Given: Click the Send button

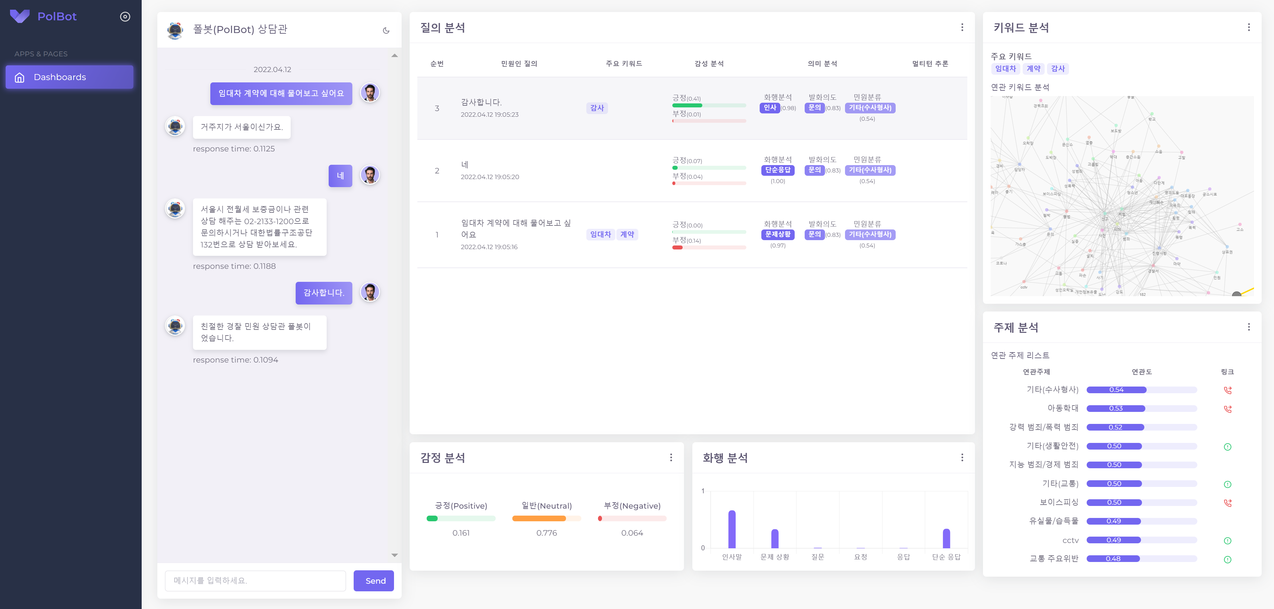Looking at the screenshot, I should pos(375,581).
